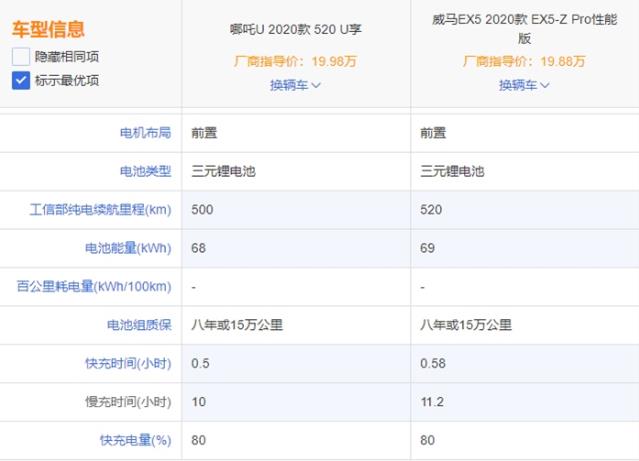Image resolution: width=639 pixels, height=461 pixels.
Task: Click the 车型信息 heading
Action: 48,30
